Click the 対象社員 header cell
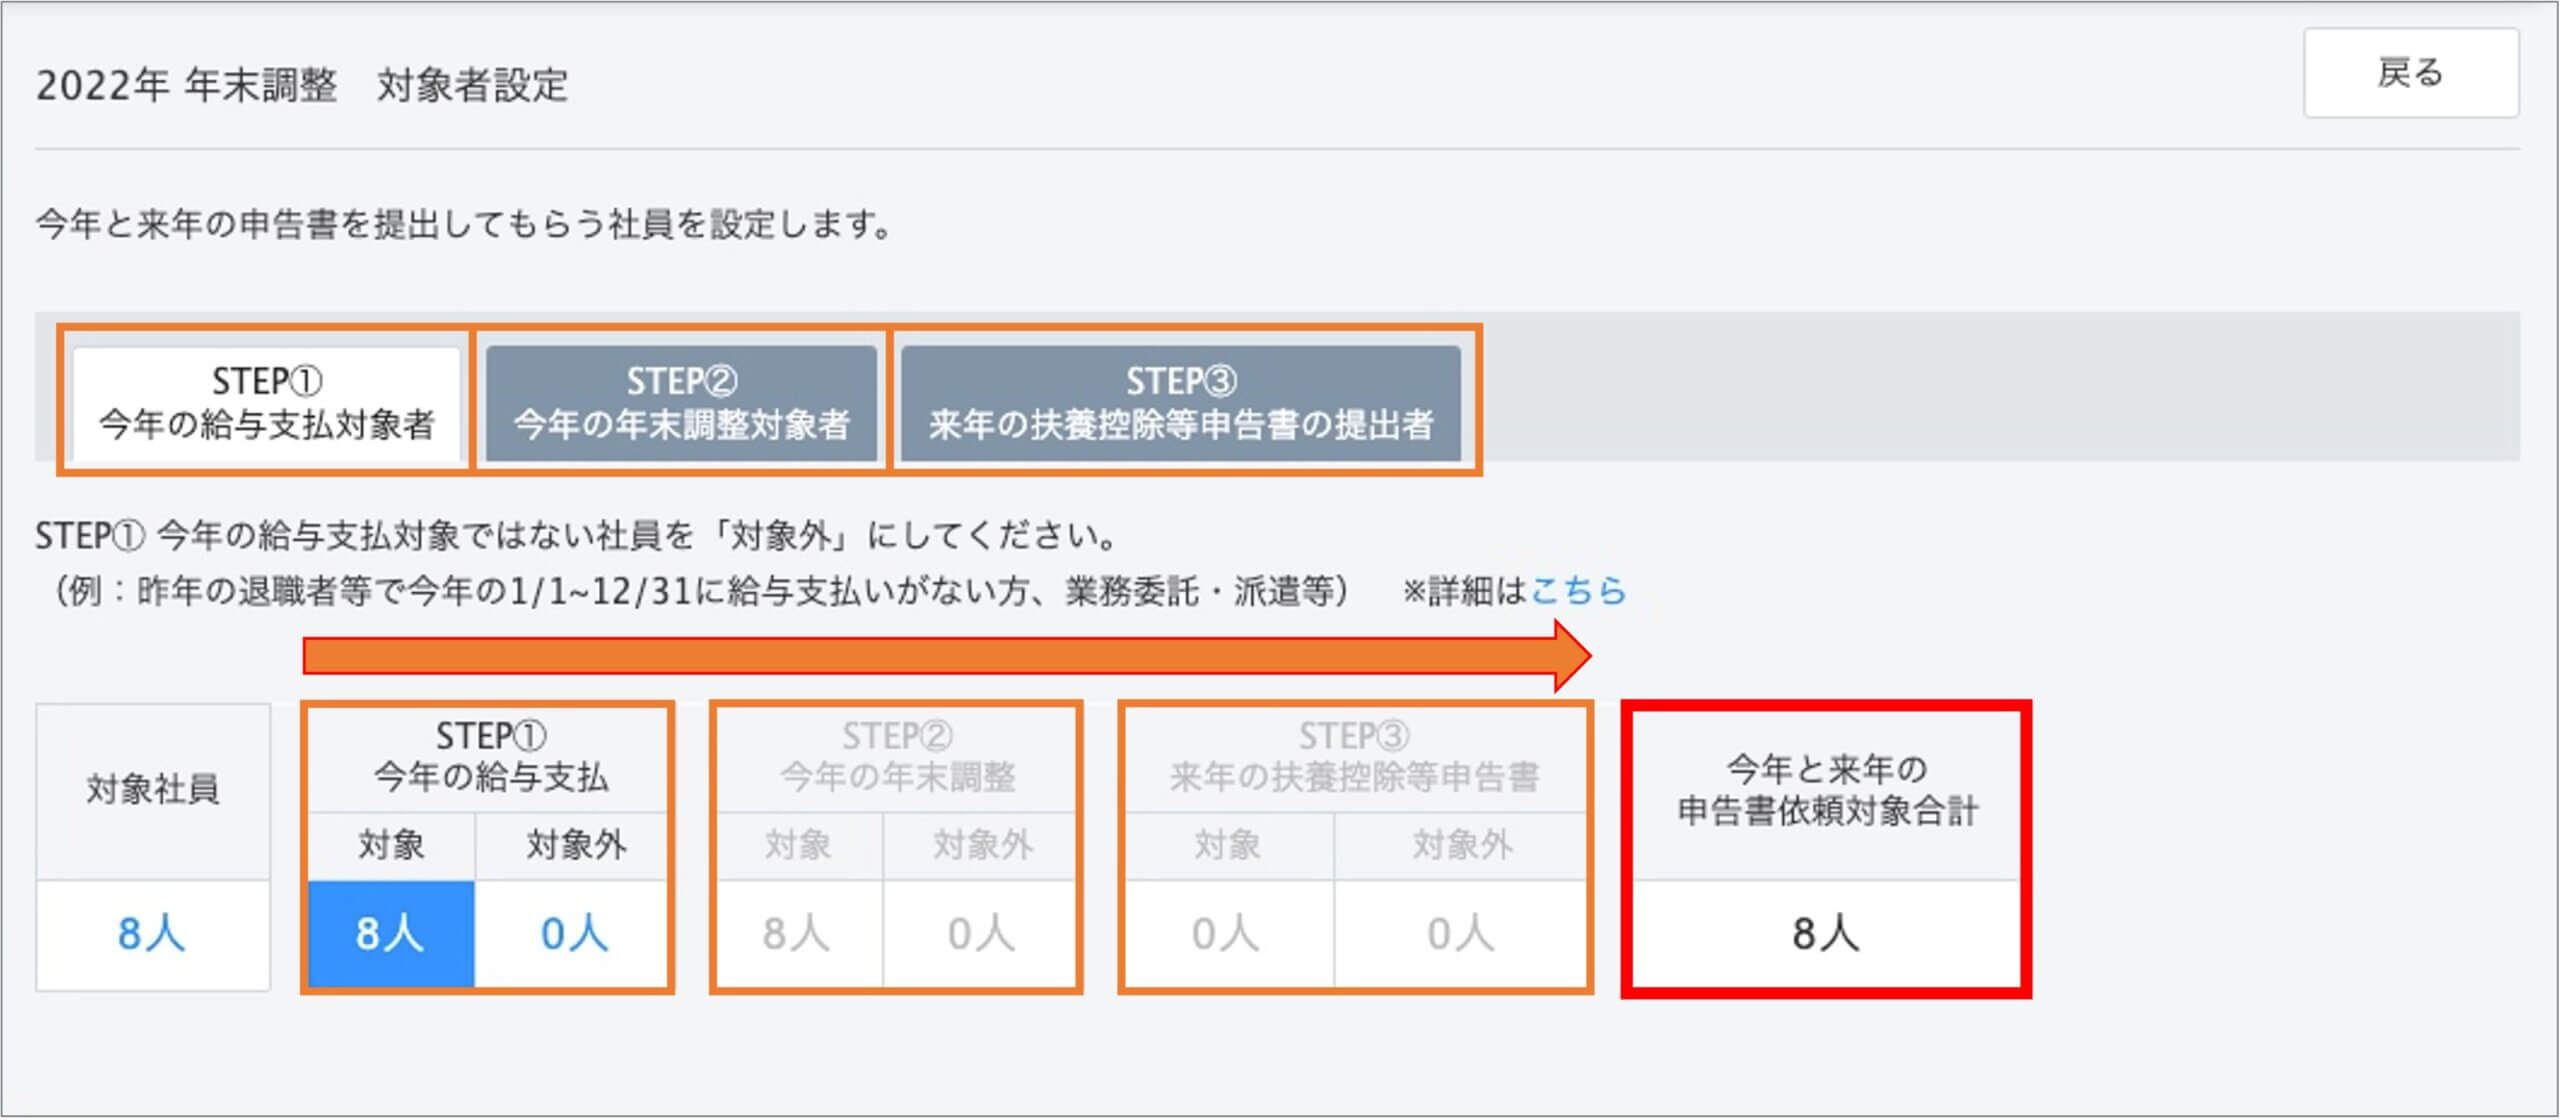This screenshot has height=1120, width=2560. 152,790
